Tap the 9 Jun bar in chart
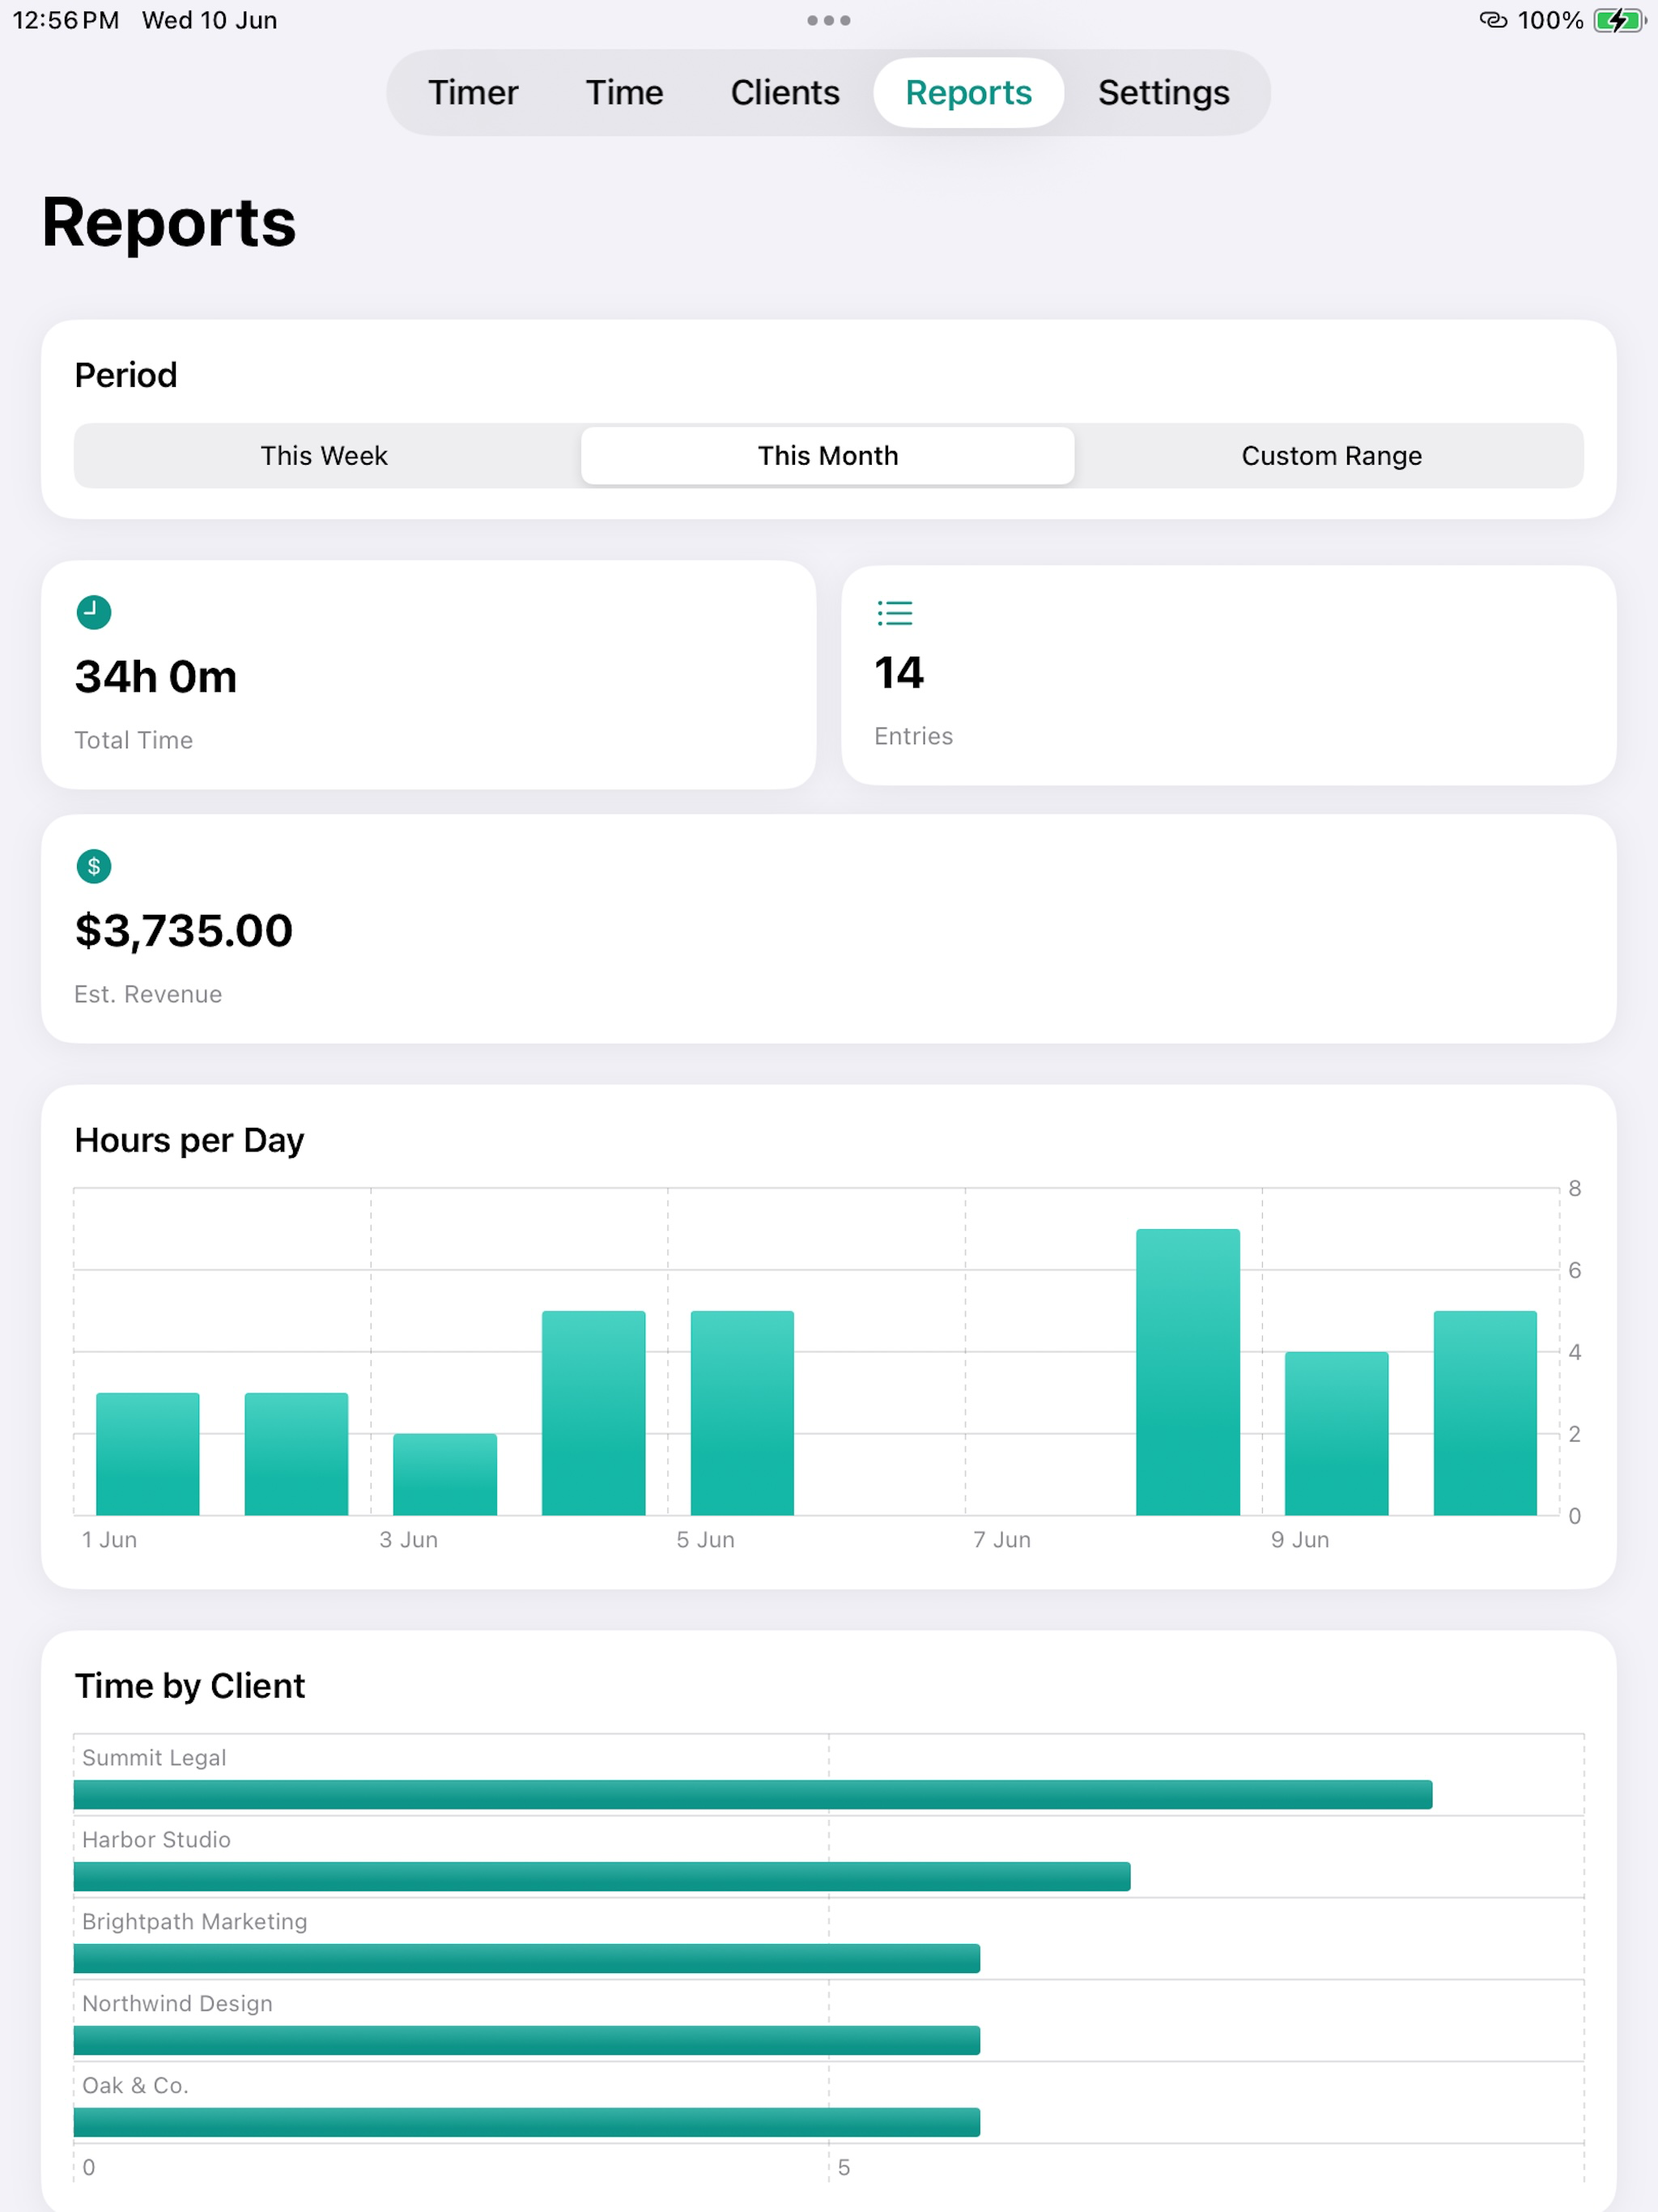This screenshot has height=2212, width=1658. 1337,1434
